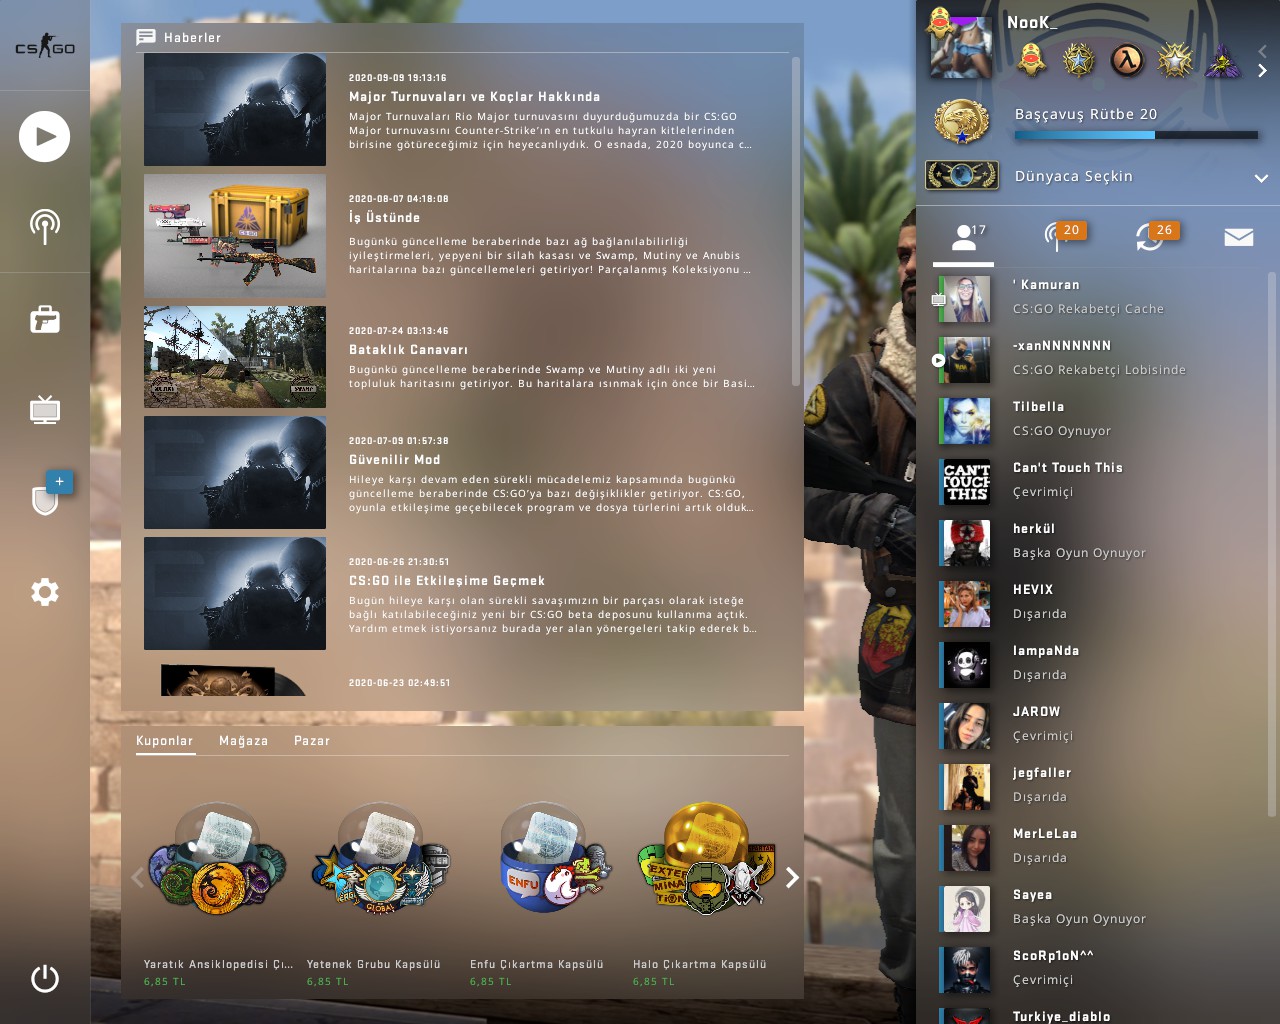
Task: Select friend -xanNNNNNNN
Action: point(1100,360)
